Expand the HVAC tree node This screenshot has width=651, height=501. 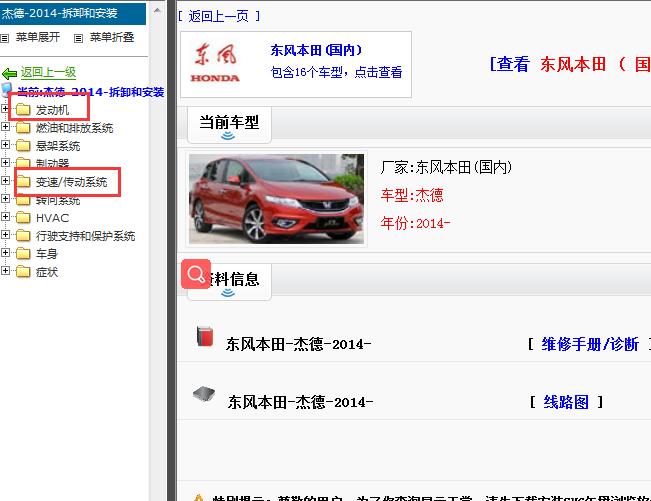(x=5, y=217)
